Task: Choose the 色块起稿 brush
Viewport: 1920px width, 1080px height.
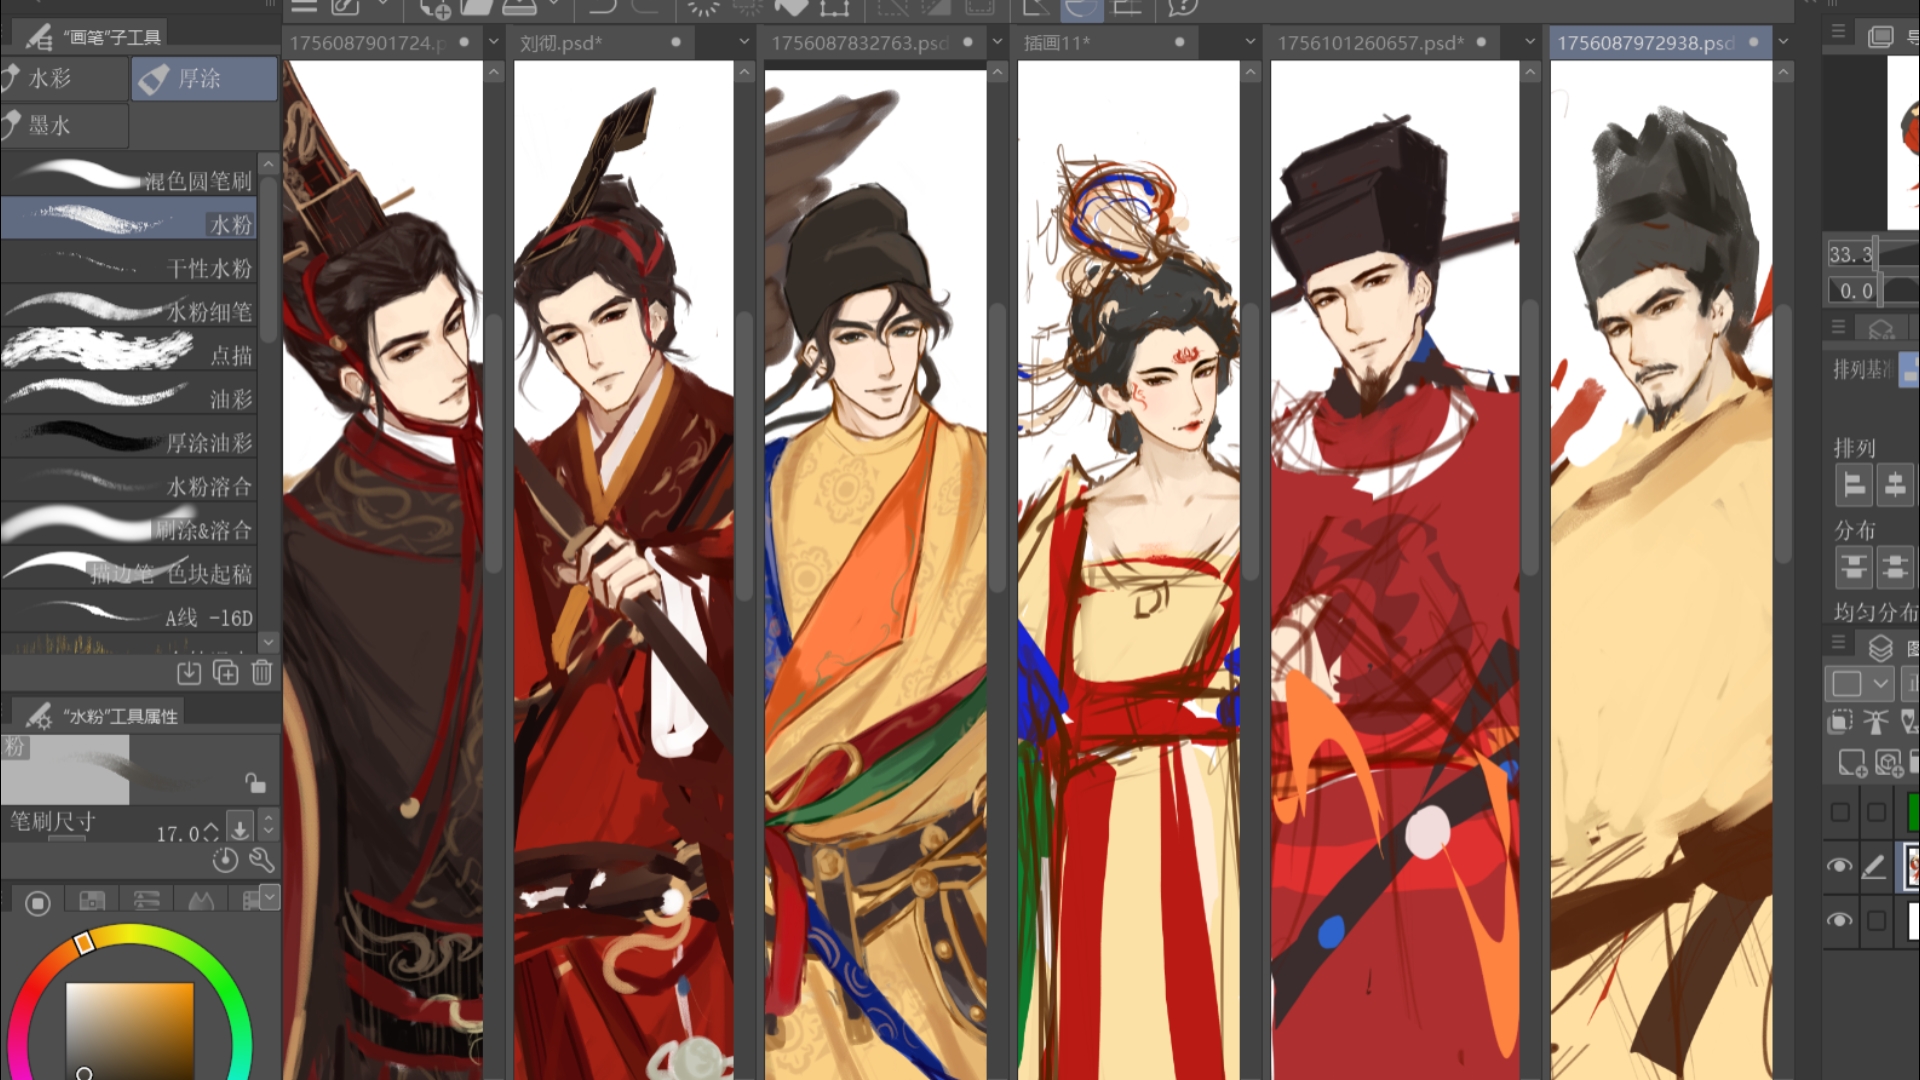Action: tap(129, 570)
